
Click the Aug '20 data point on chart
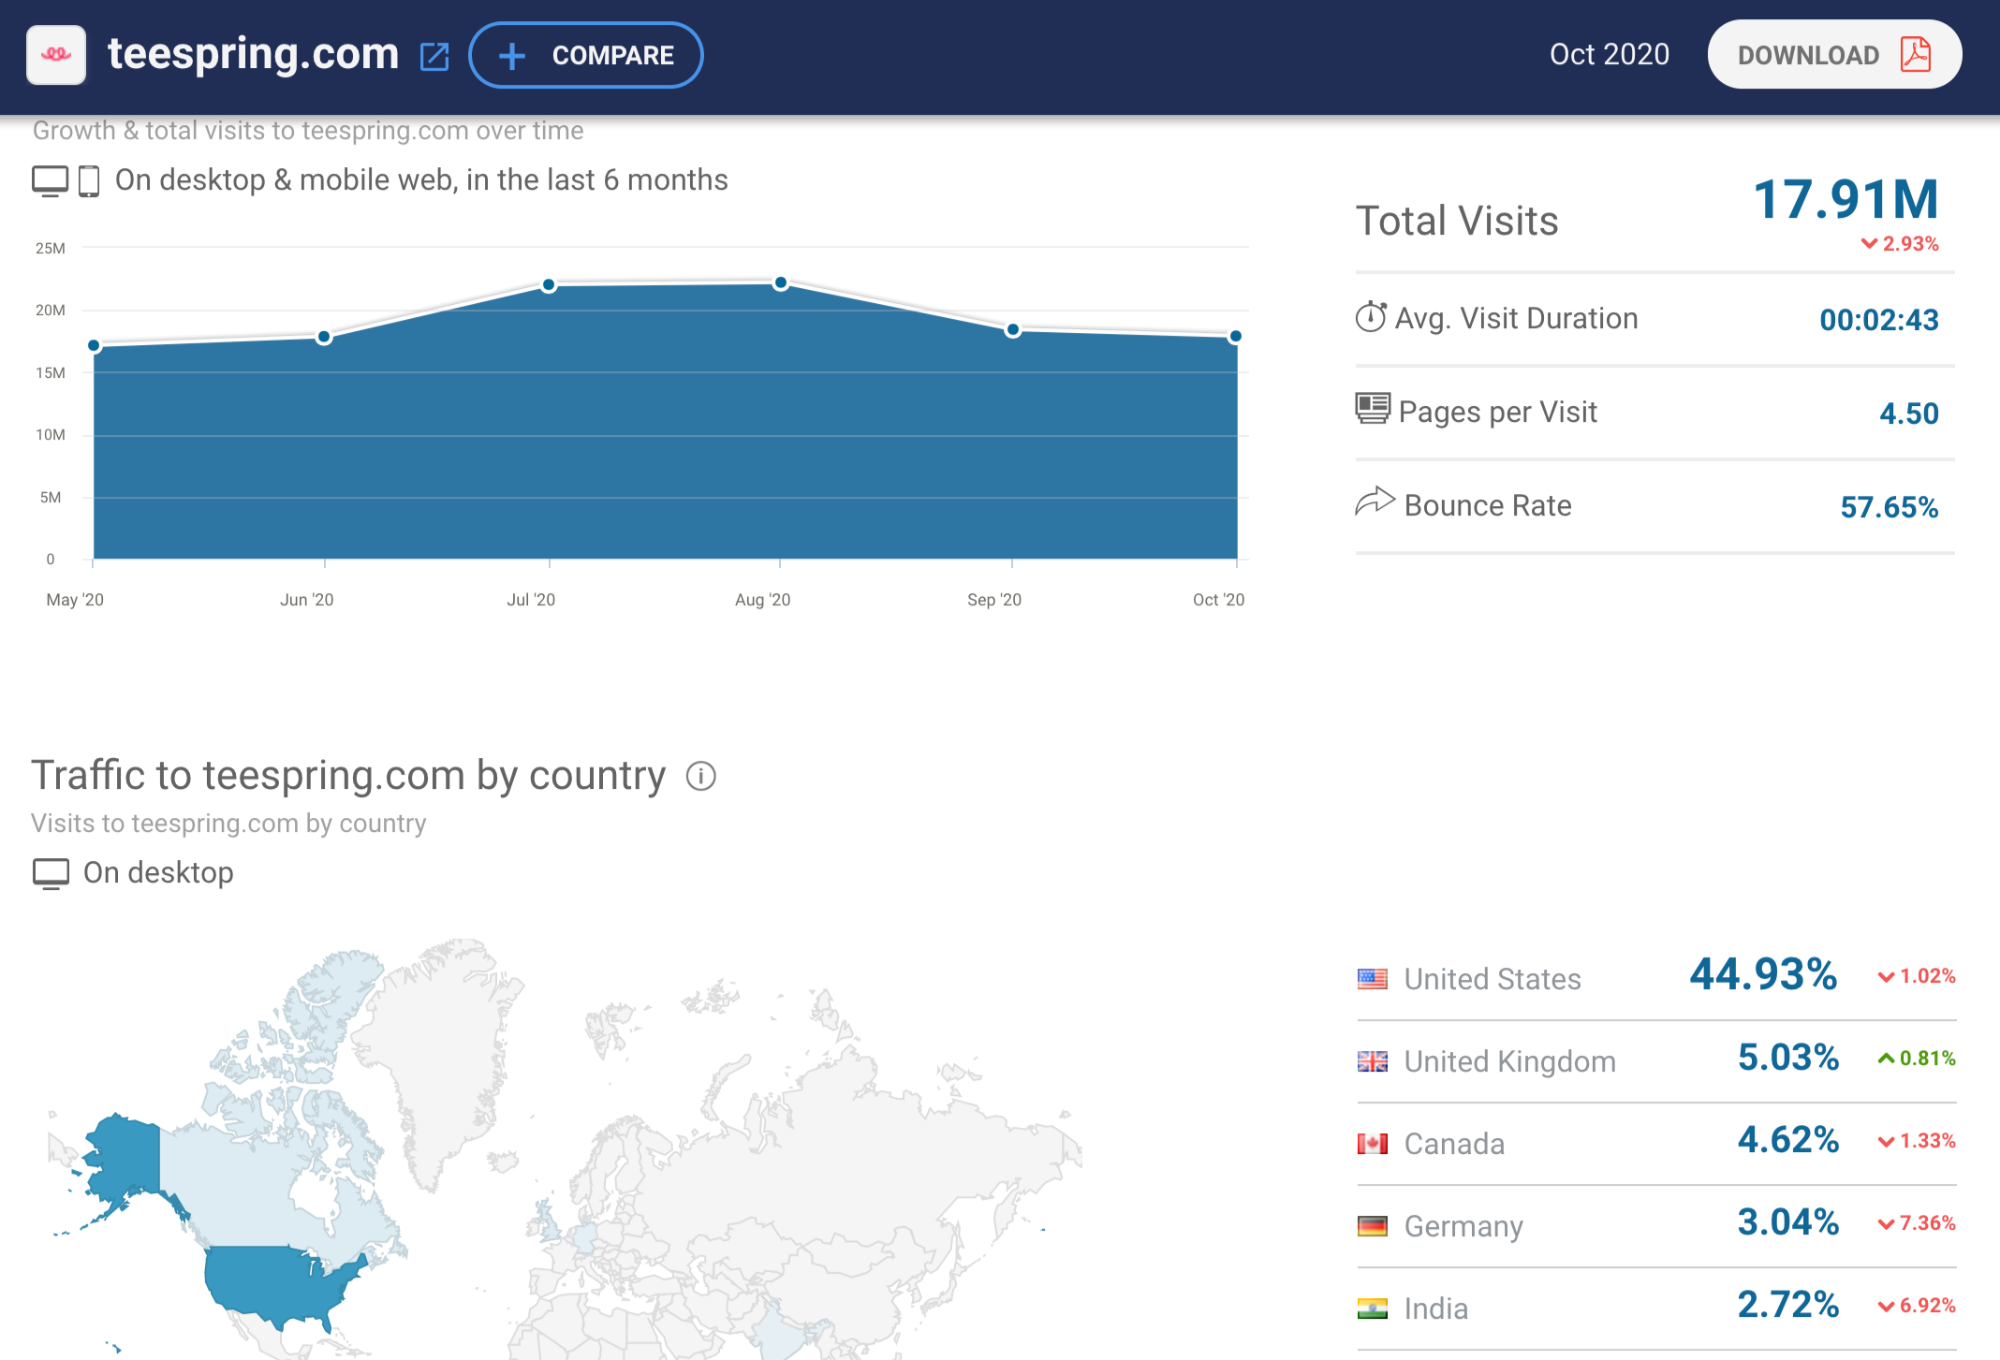point(781,283)
